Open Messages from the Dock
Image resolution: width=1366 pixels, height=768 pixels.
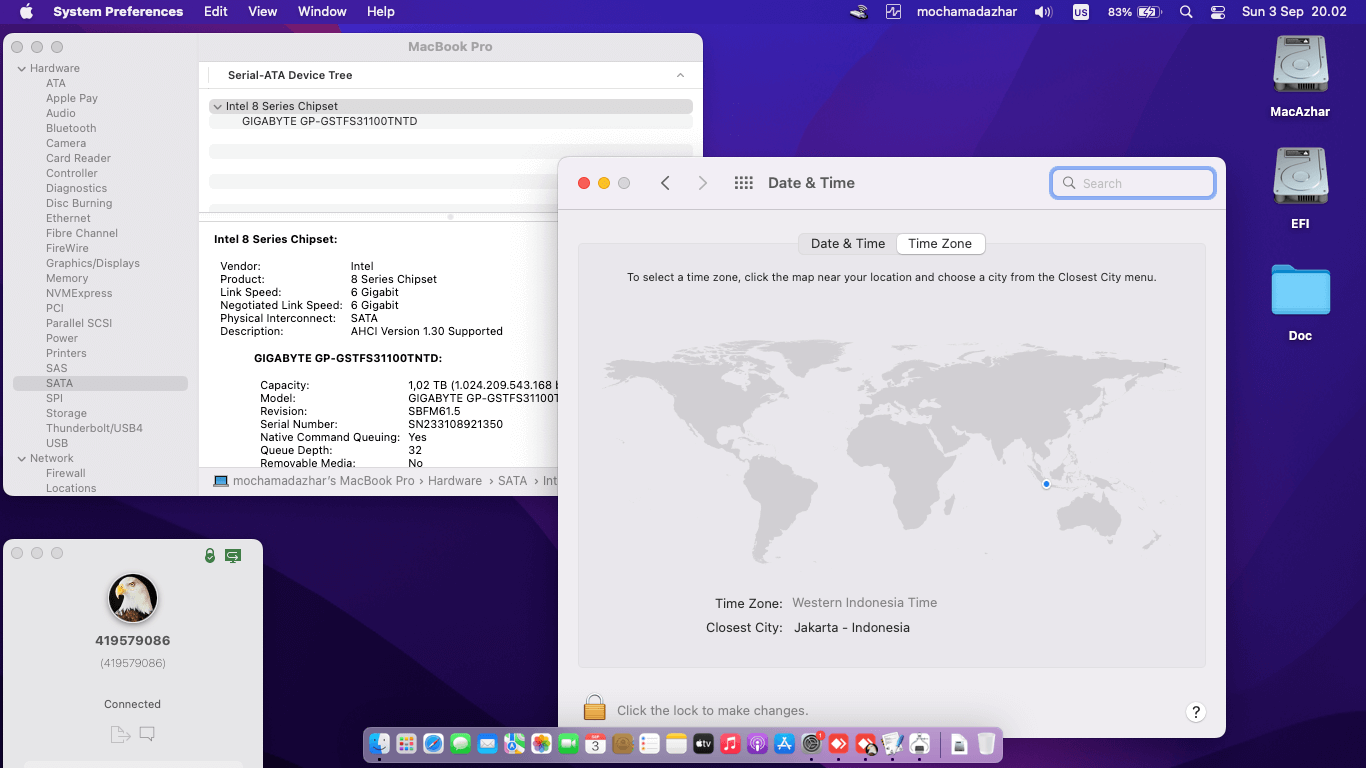[460, 744]
